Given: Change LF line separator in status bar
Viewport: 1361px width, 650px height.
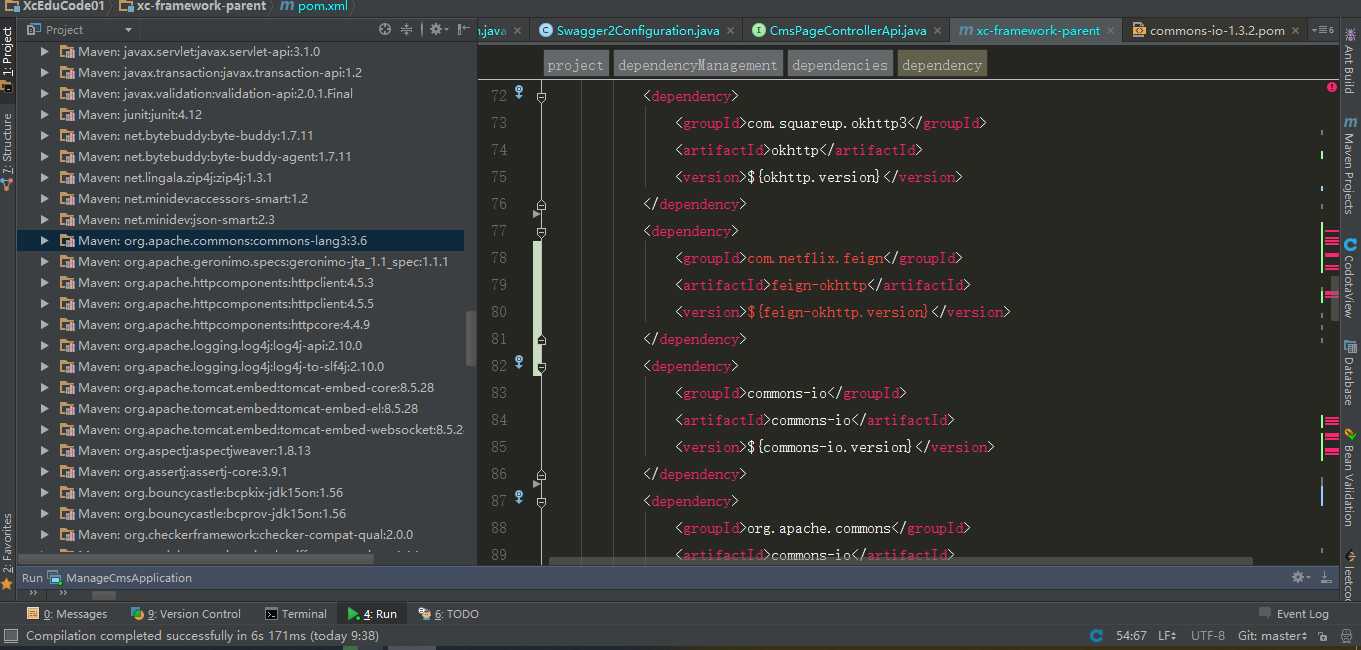Looking at the screenshot, I should (1166, 636).
